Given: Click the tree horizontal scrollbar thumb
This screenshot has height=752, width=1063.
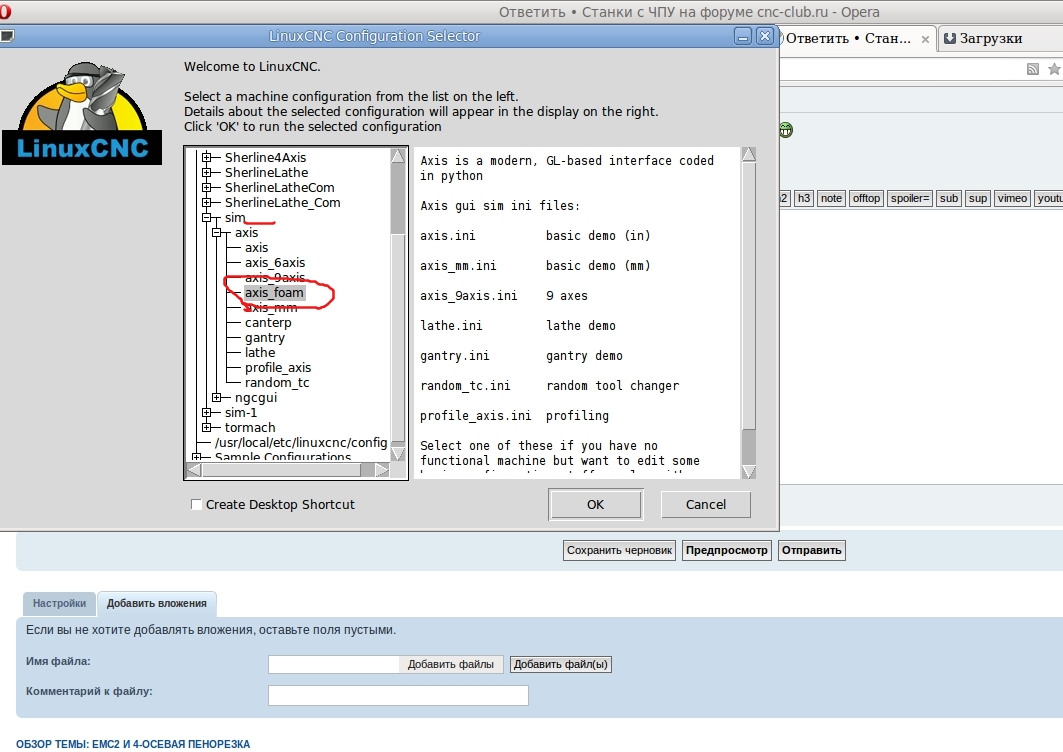Looking at the screenshot, I should point(281,469).
